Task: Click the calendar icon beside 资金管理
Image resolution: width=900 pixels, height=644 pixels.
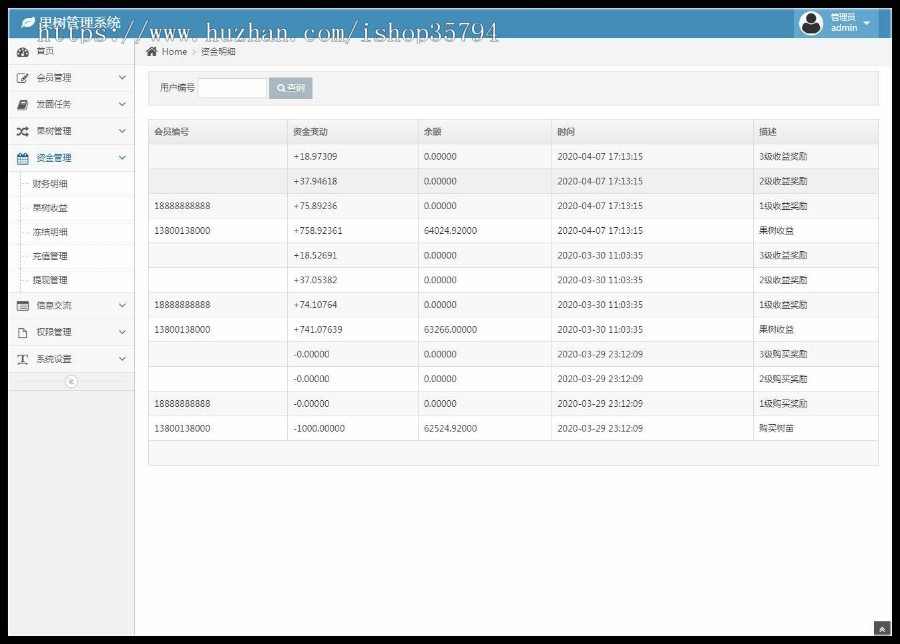Action: [x=24, y=157]
